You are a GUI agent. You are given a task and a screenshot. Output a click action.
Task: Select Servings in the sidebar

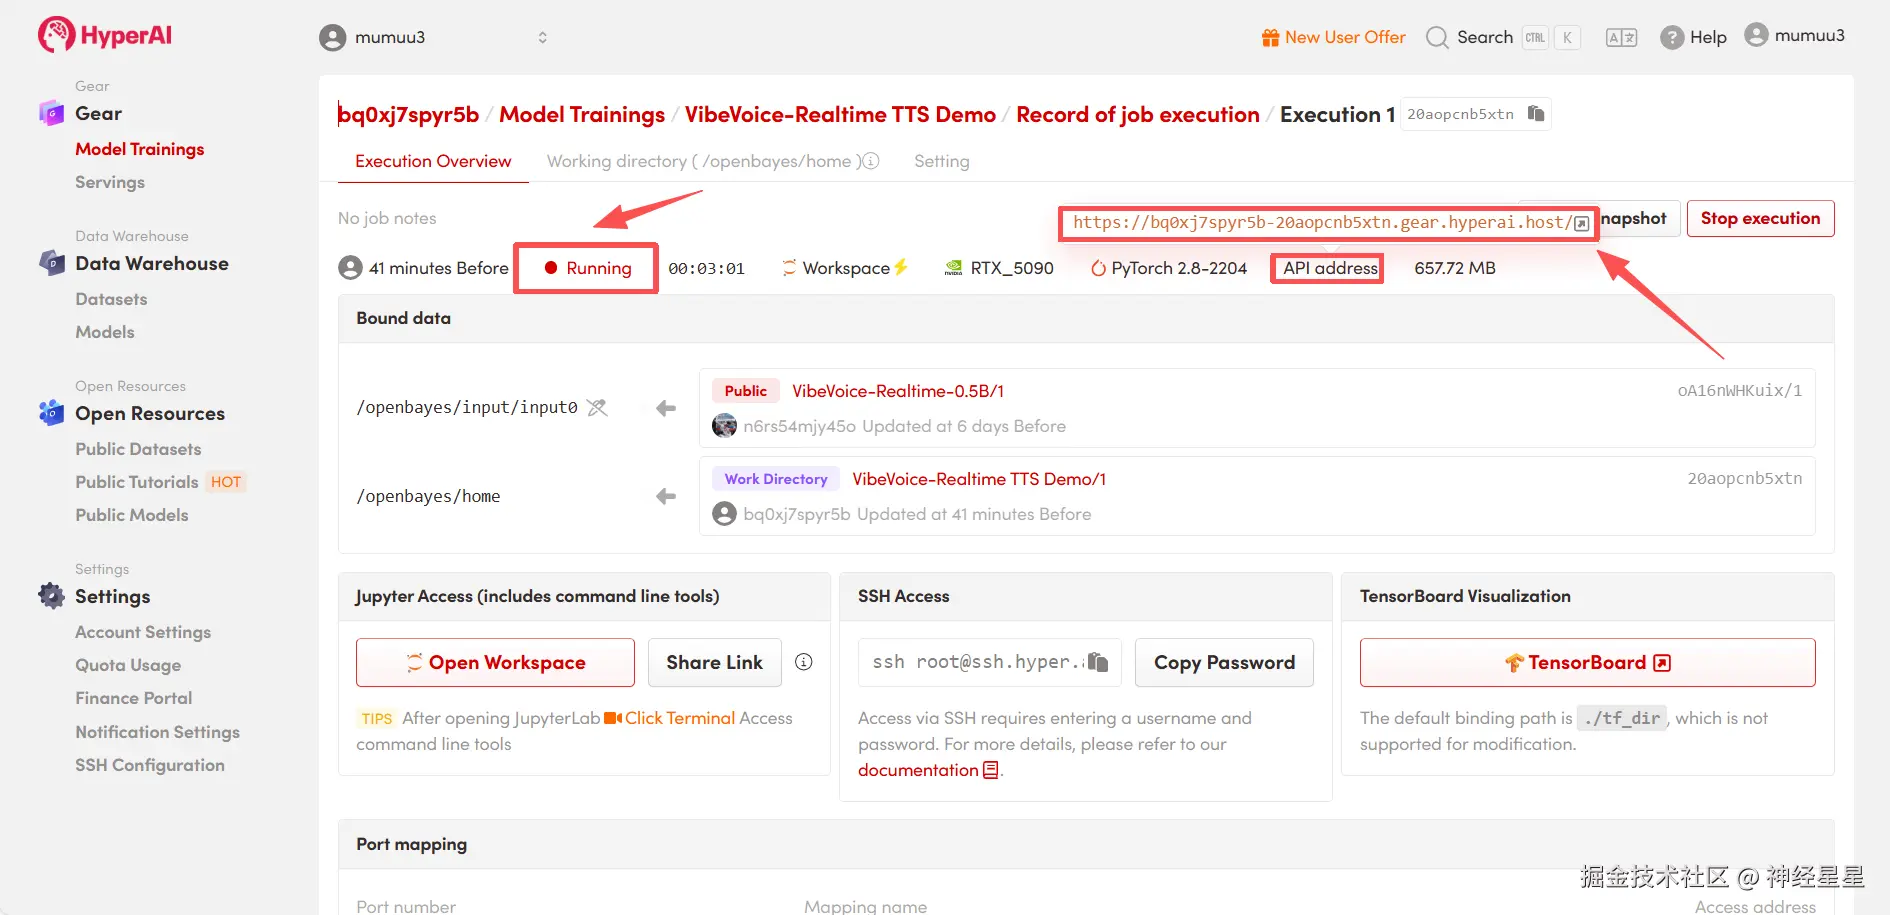click(110, 182)
